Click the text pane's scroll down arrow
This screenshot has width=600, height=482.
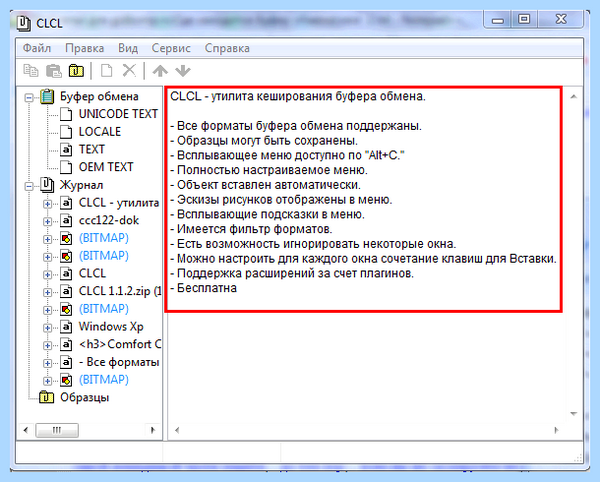[x=574, y=414]
